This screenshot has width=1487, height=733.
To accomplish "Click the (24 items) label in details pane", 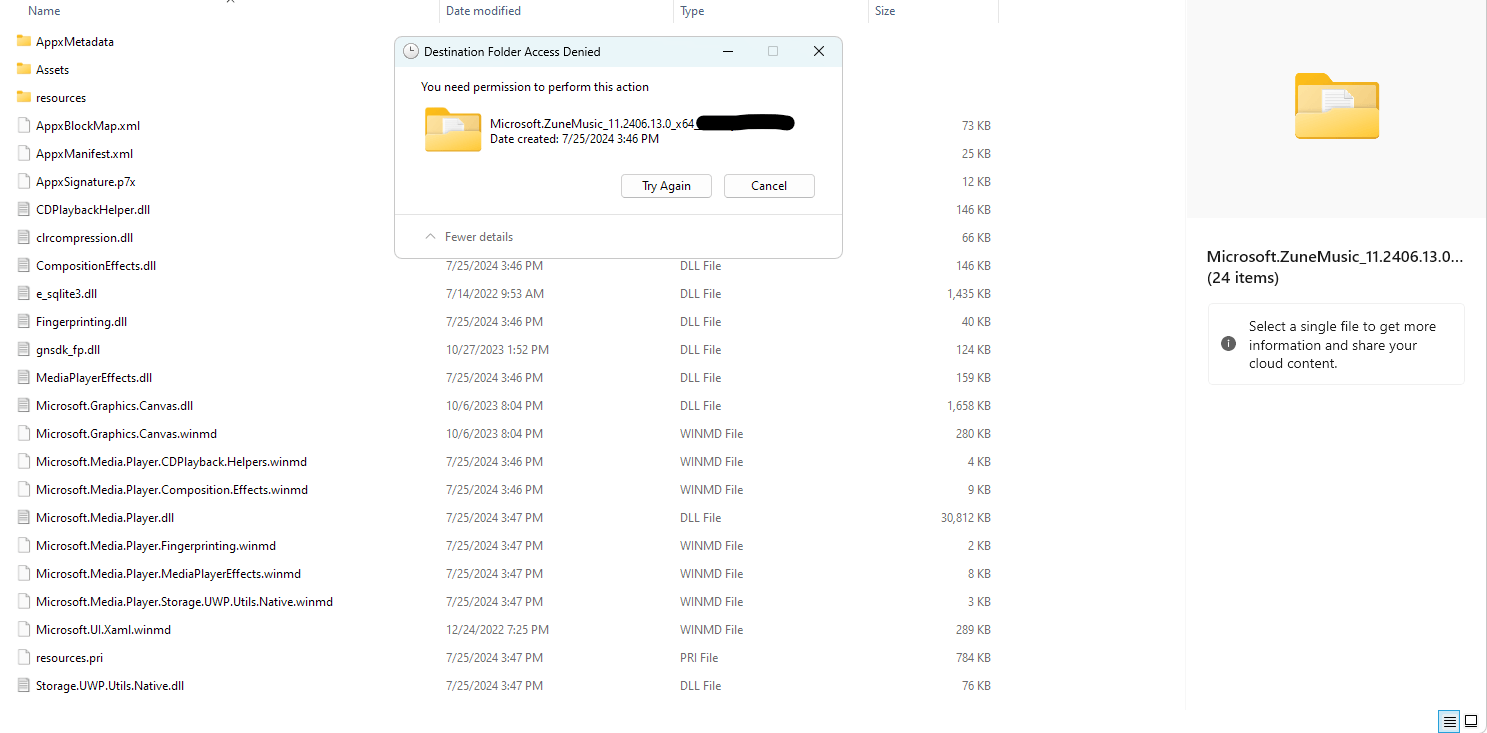I will (1243, 278).
